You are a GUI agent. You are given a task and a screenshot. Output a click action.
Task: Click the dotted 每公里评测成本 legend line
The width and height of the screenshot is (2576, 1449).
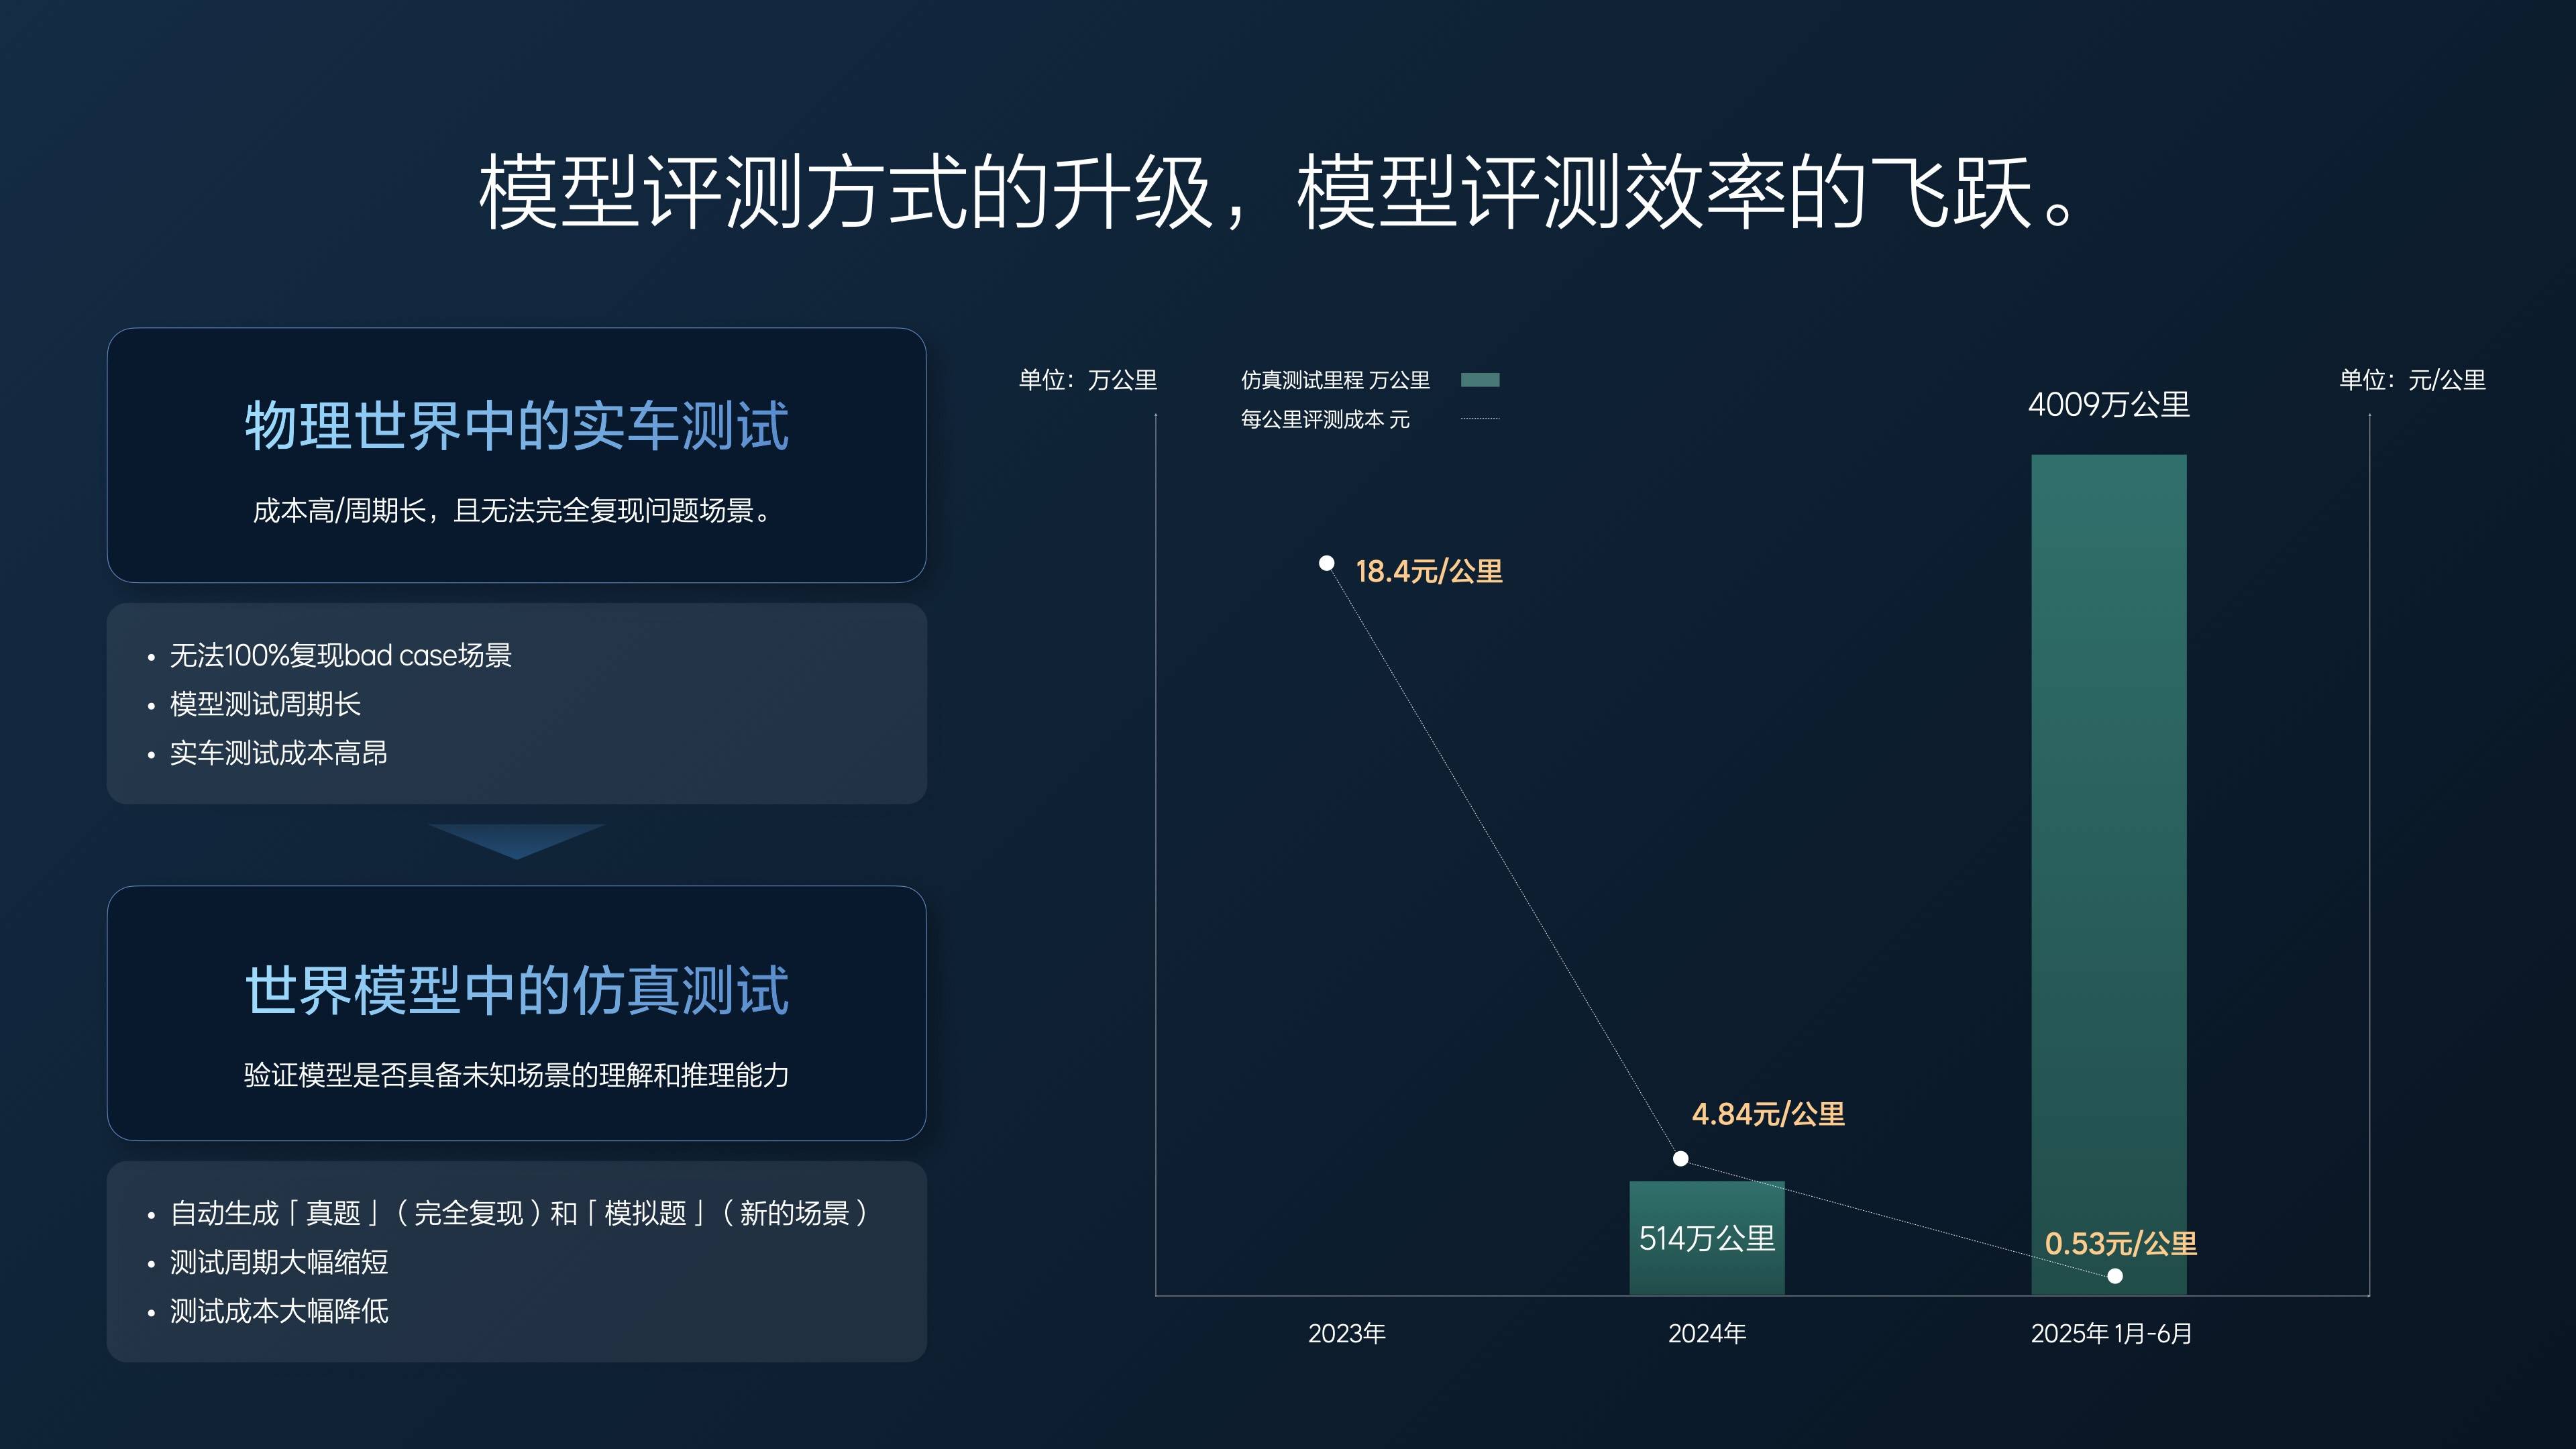1480,419
